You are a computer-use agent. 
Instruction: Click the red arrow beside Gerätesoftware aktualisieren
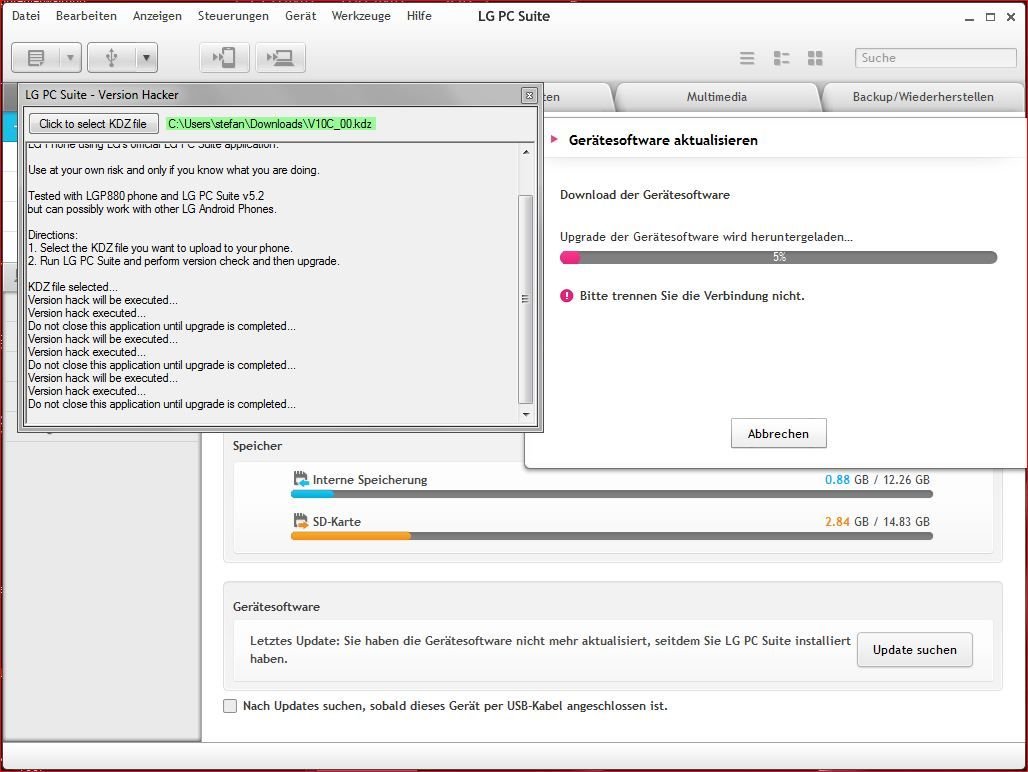(x=555, y=139)
